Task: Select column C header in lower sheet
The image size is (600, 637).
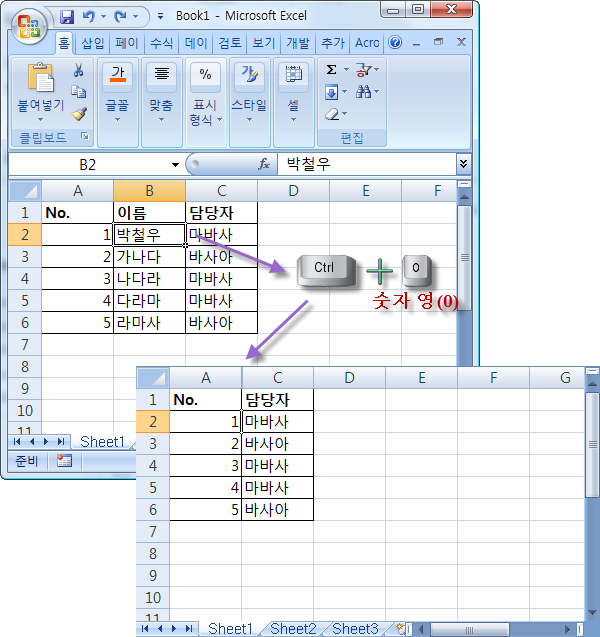Action: [x=277, y=378]
